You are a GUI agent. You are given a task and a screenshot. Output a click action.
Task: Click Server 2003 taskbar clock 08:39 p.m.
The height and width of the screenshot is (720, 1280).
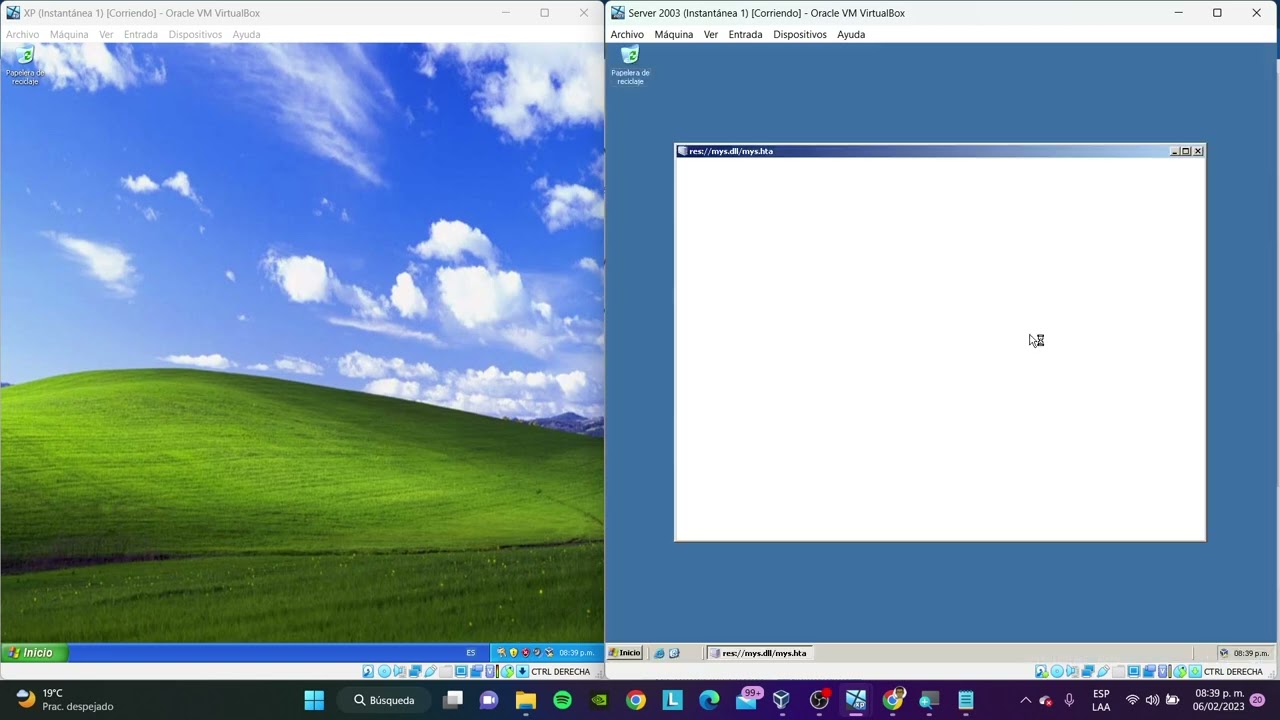point(1251,653)
